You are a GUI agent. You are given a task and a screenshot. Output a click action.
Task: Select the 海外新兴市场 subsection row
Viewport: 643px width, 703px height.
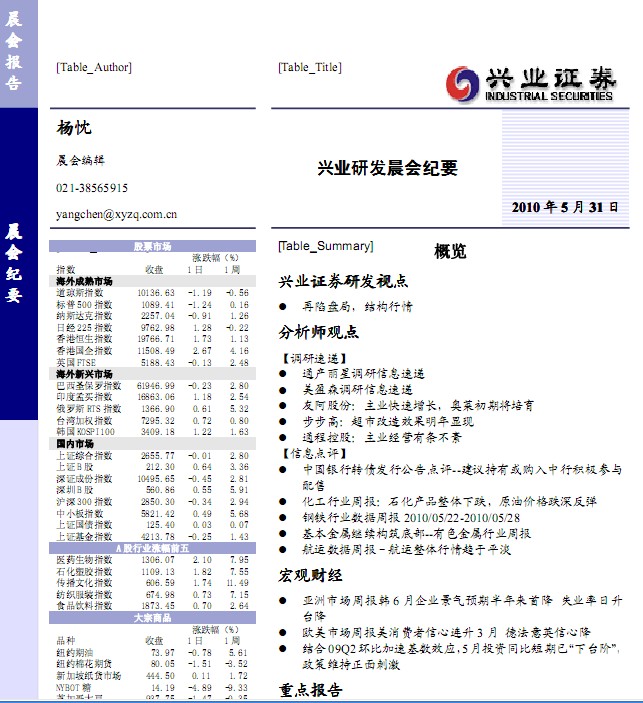click(84, 372)
